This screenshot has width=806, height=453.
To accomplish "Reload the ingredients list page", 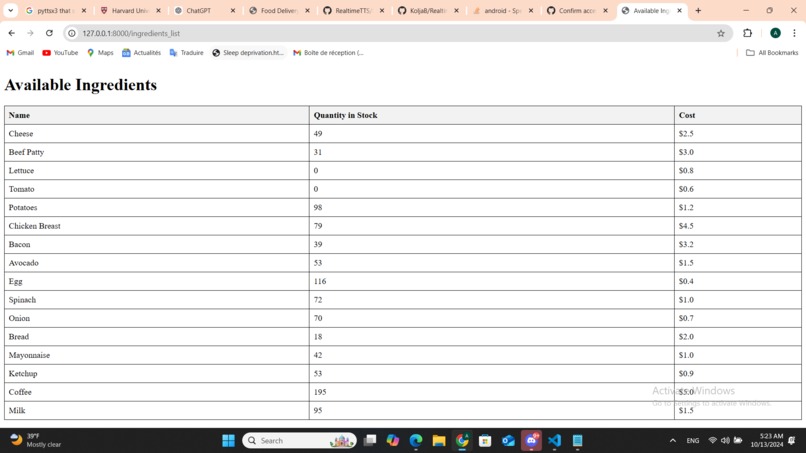I will [x=49, y=33].
